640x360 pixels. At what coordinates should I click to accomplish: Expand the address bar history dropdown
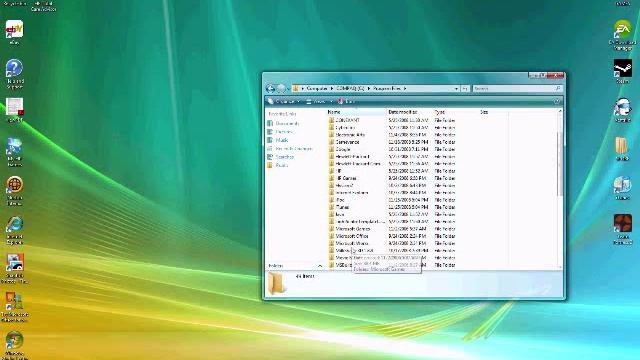coord(456,88)
